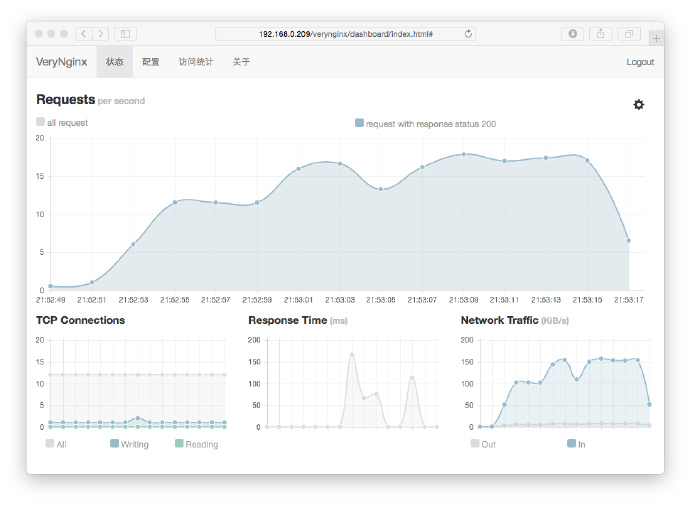The width and height of the screenshot is (690, 505).
Task: Click the Requests per second heading
Action: click(91, 100)
